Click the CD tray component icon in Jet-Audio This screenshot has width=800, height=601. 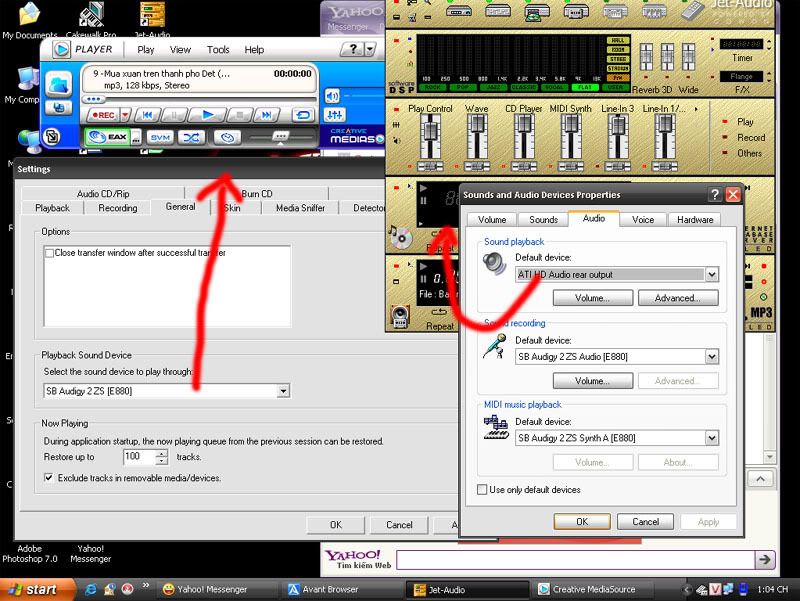537,11
